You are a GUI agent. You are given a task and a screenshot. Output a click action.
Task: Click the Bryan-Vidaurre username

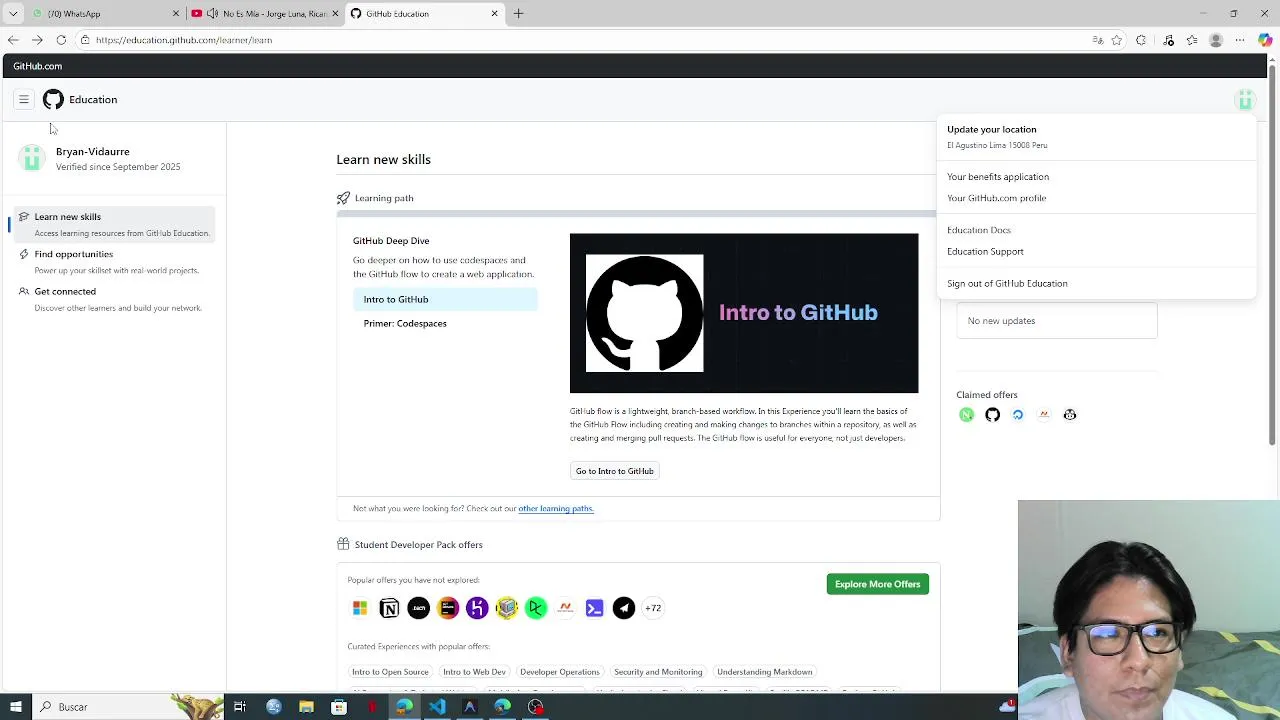coord(92,152)
